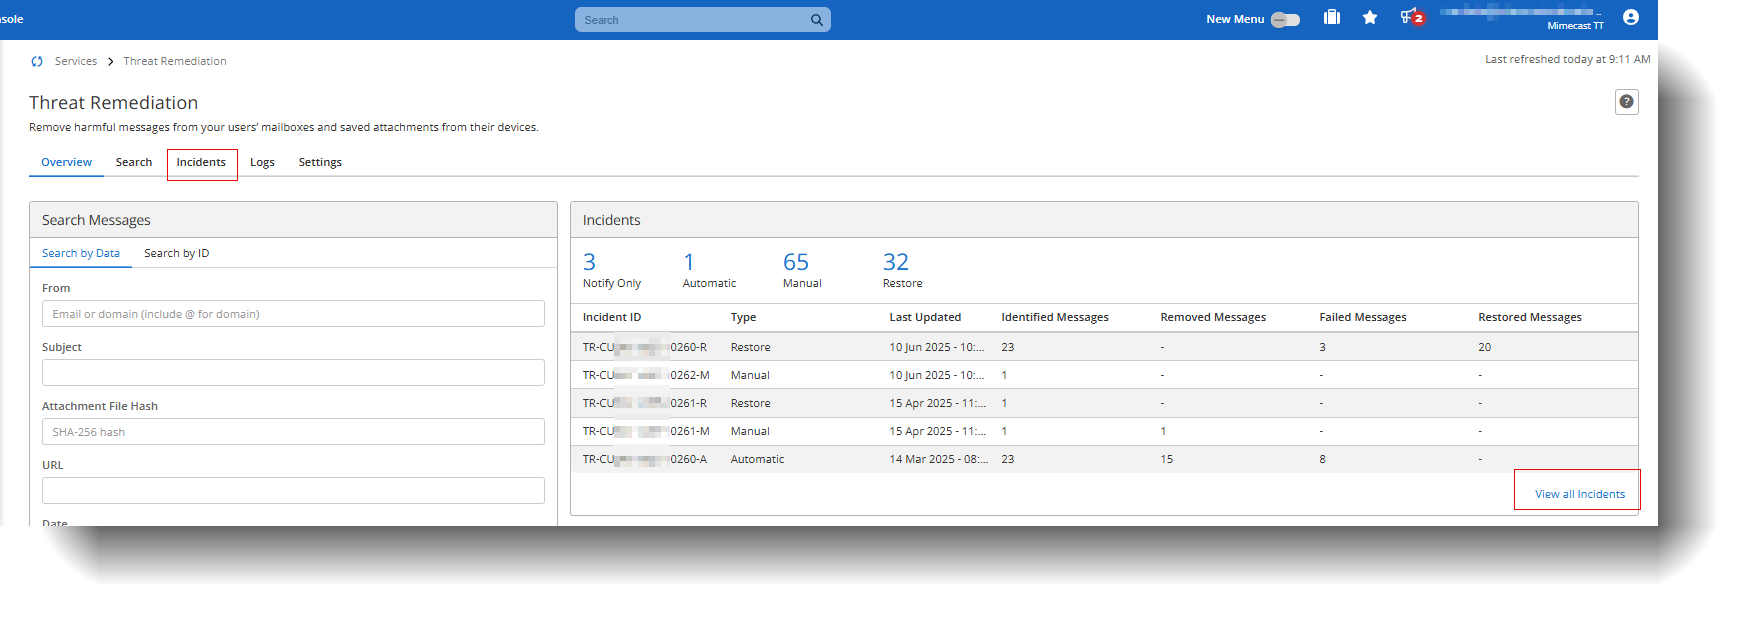The height and width of the screenshot is (626, 1758).
Task: Sort by Last Updated column header
Action: click(925, 318)
